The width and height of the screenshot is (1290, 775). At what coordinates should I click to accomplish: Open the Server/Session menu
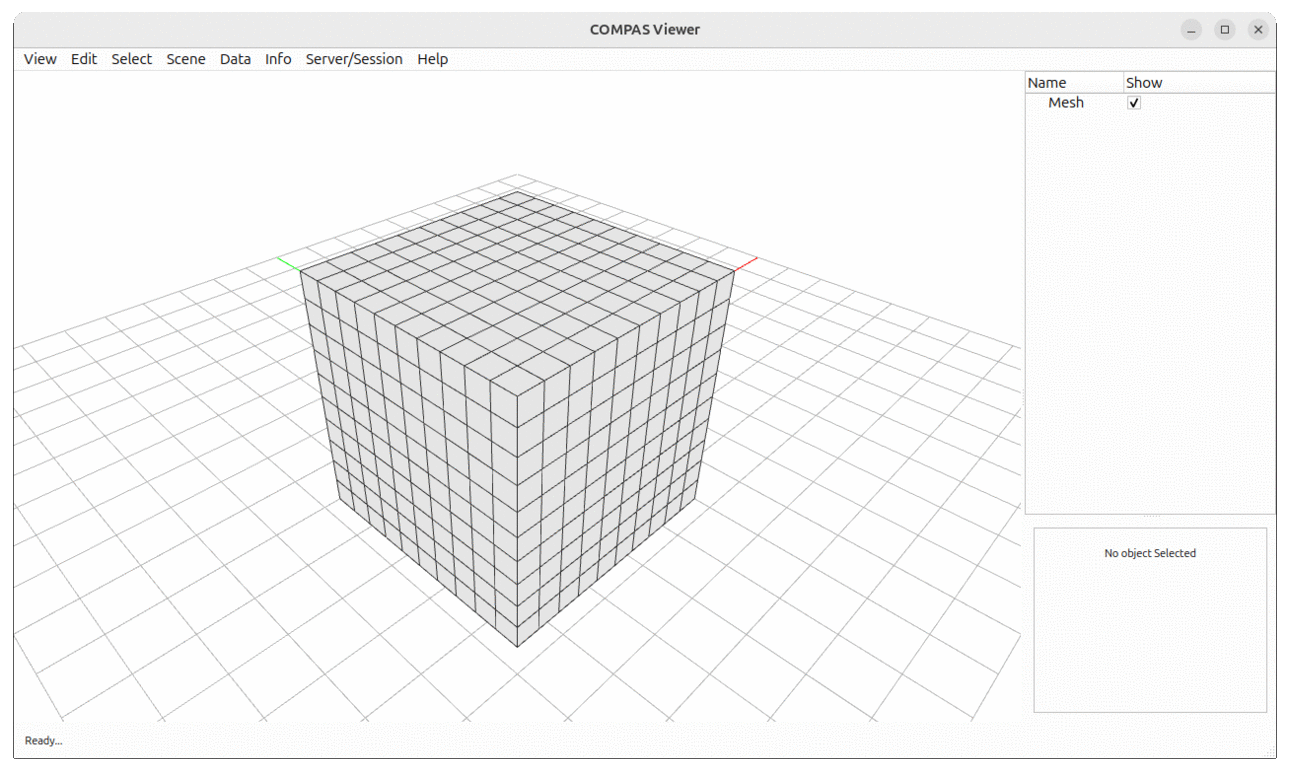point(354,59)
